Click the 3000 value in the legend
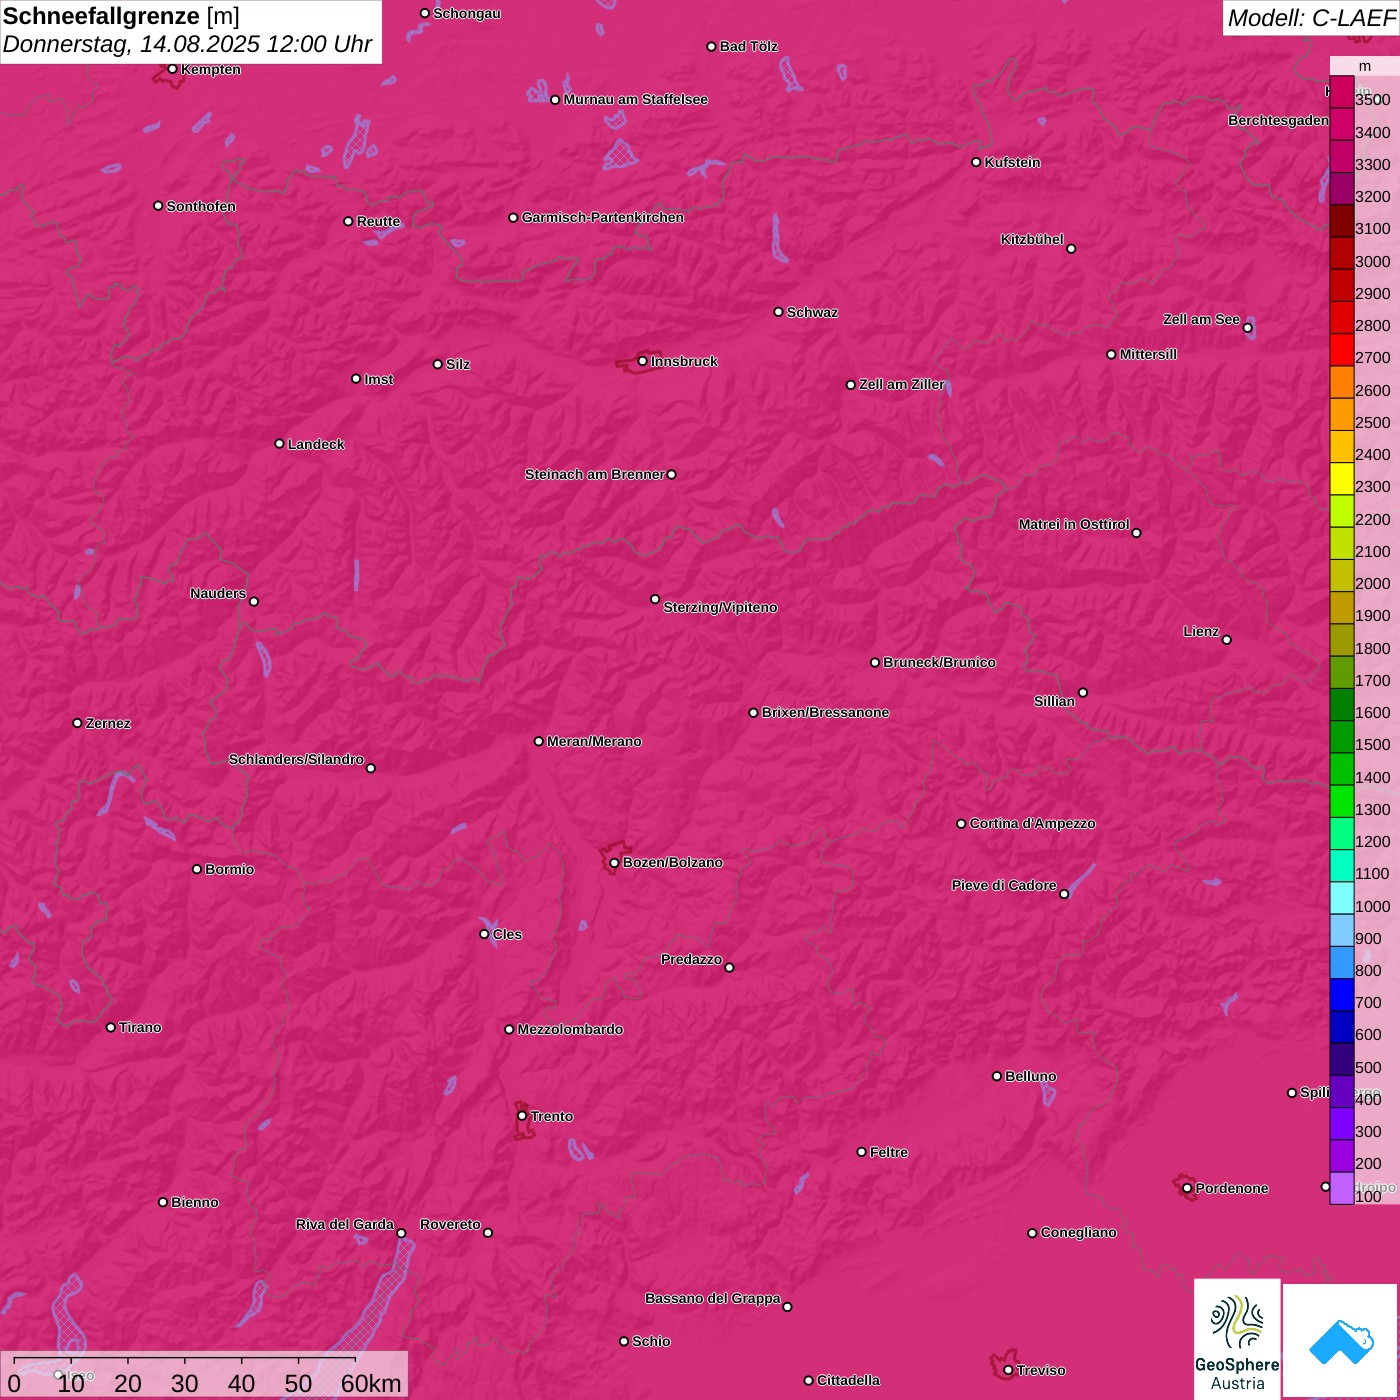Image resolution: width=1400 pixels, height=1400 pixels. (1372, 261)
